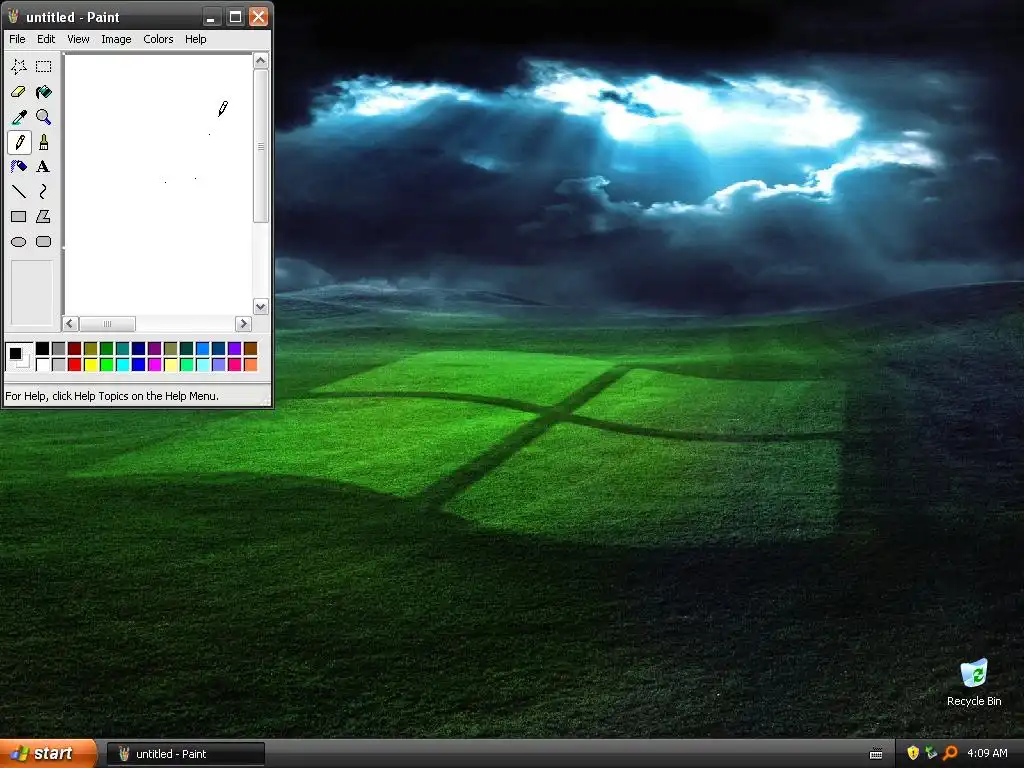Click the Start button

[48, 754]
